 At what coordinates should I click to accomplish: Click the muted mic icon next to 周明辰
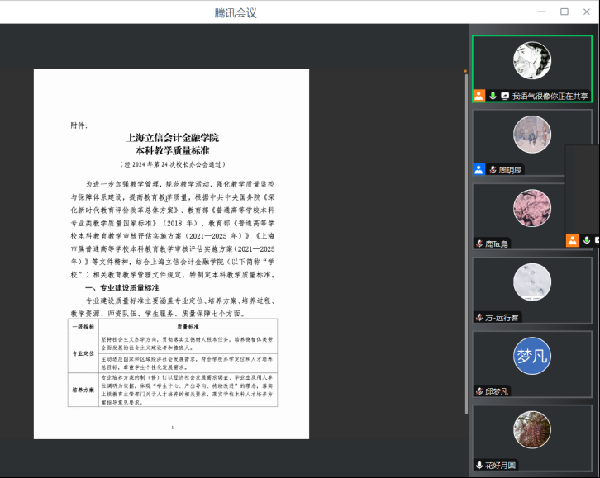tap(492, 169)
